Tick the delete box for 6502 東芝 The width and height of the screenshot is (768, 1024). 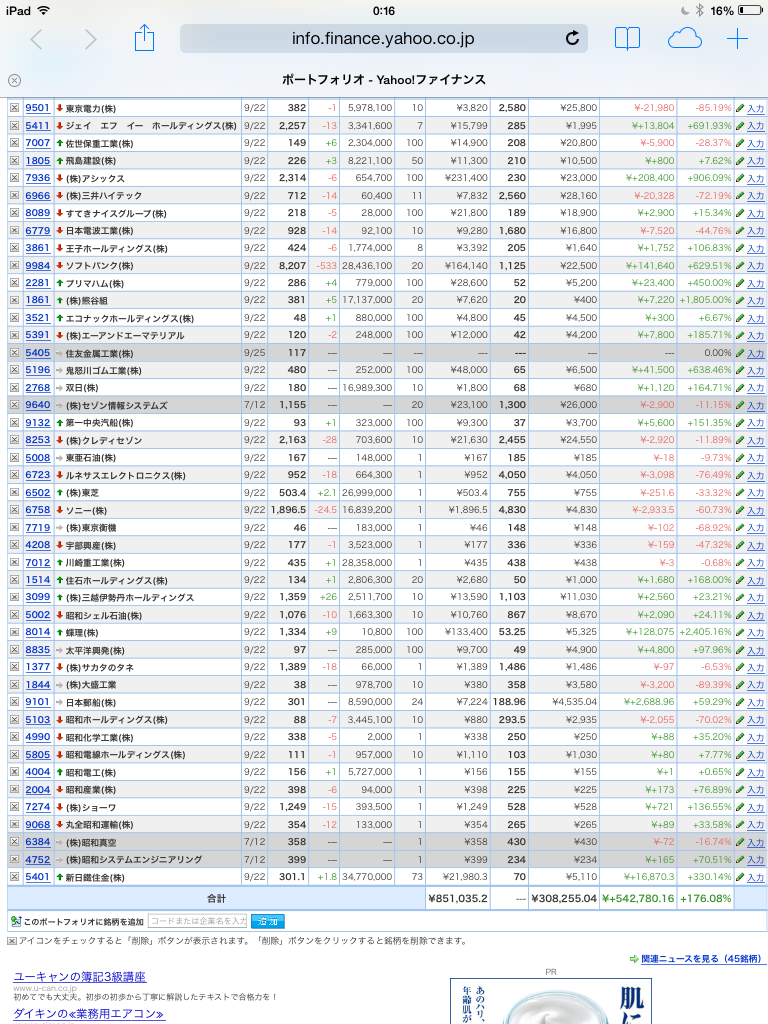coord(14,492)
